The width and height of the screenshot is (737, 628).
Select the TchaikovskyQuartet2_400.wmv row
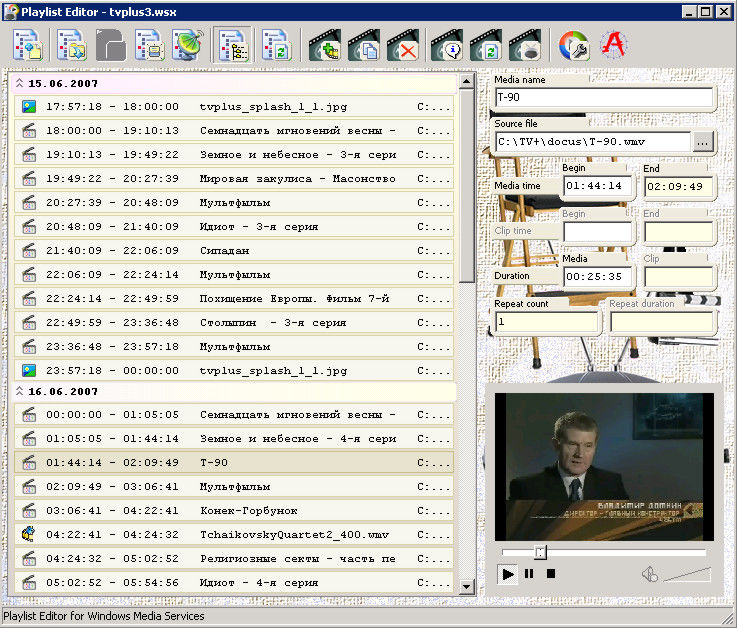click(x=234, y=534)
